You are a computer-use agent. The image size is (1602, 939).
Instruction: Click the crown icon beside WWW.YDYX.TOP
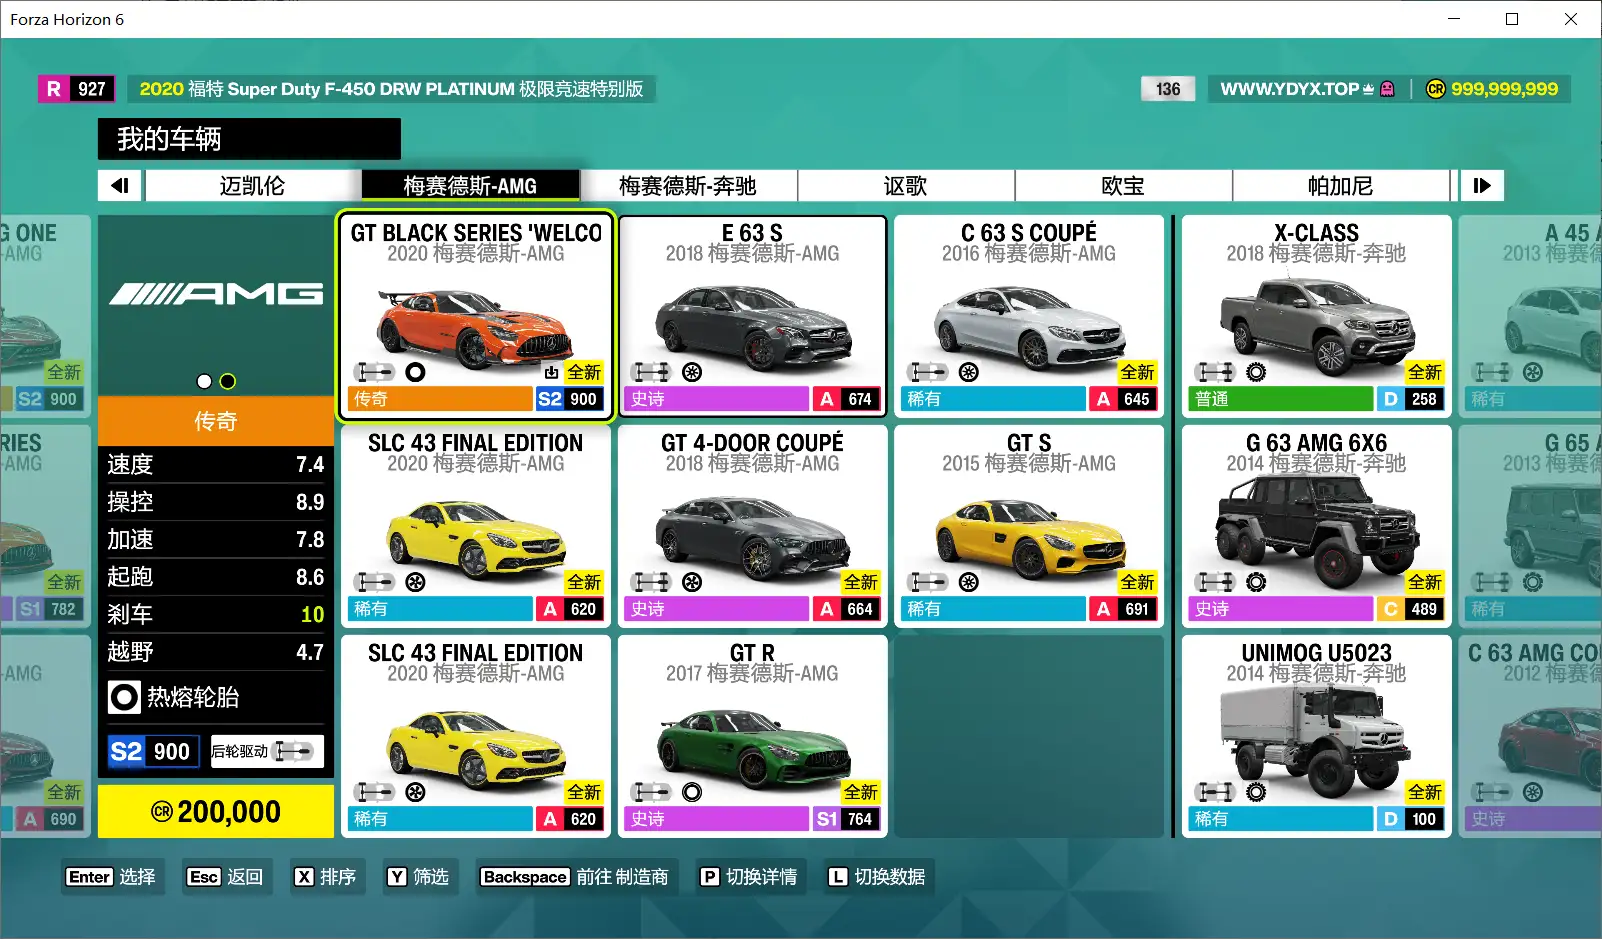pos(1368,89)
